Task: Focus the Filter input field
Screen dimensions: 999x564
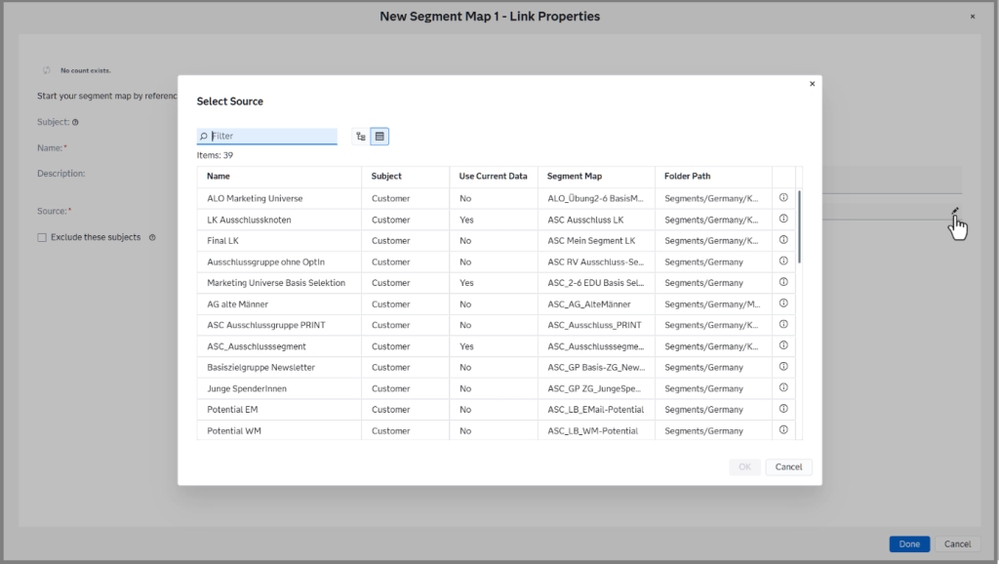Action: [267, 136]
